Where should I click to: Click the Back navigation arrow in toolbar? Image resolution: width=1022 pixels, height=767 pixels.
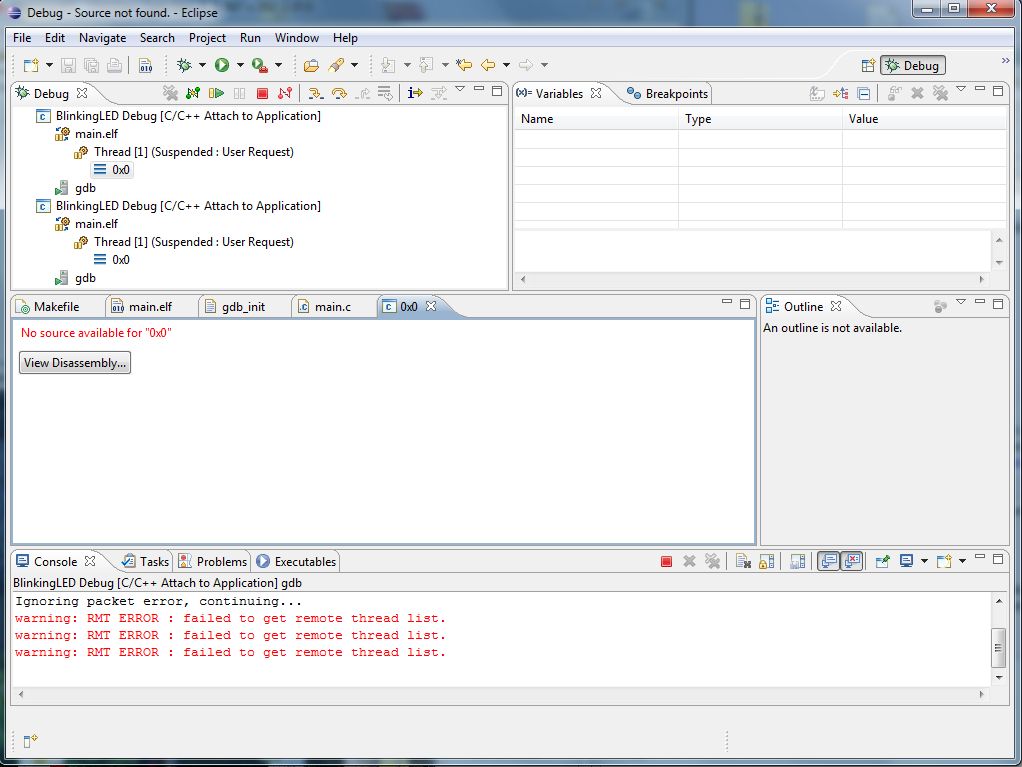(488, 65)
